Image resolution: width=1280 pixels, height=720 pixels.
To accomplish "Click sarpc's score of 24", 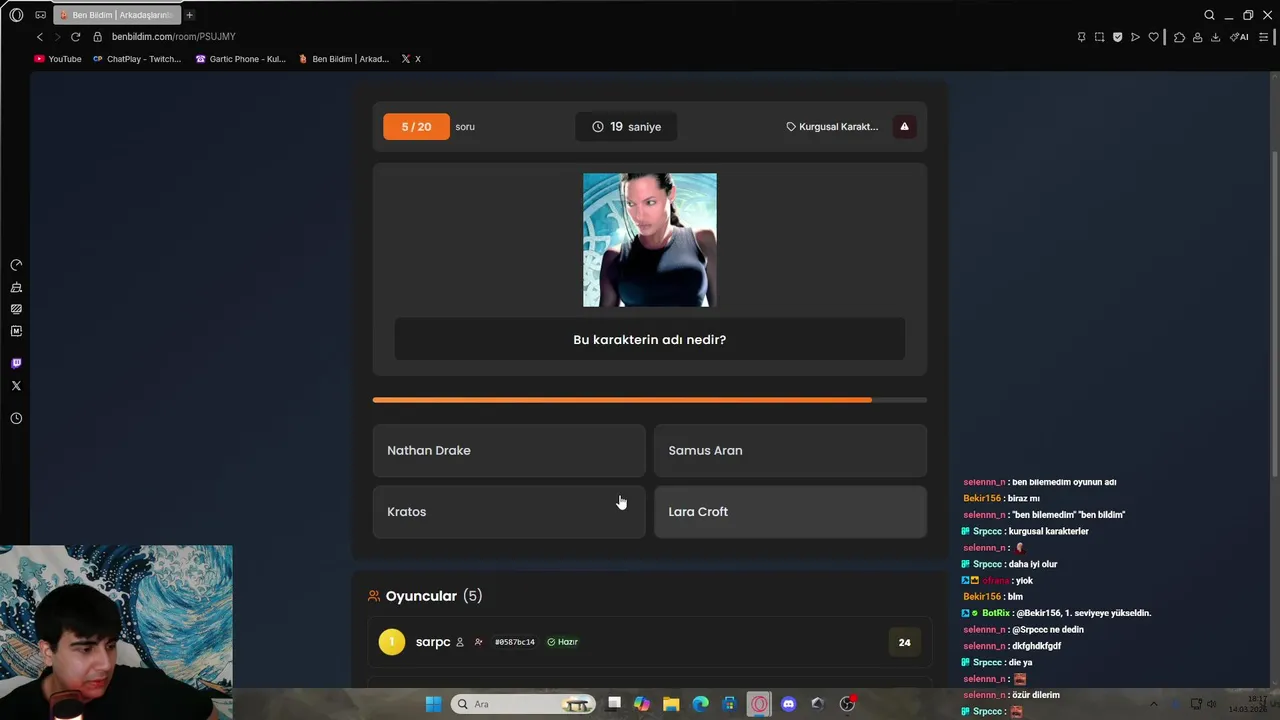I will [904, 643].
